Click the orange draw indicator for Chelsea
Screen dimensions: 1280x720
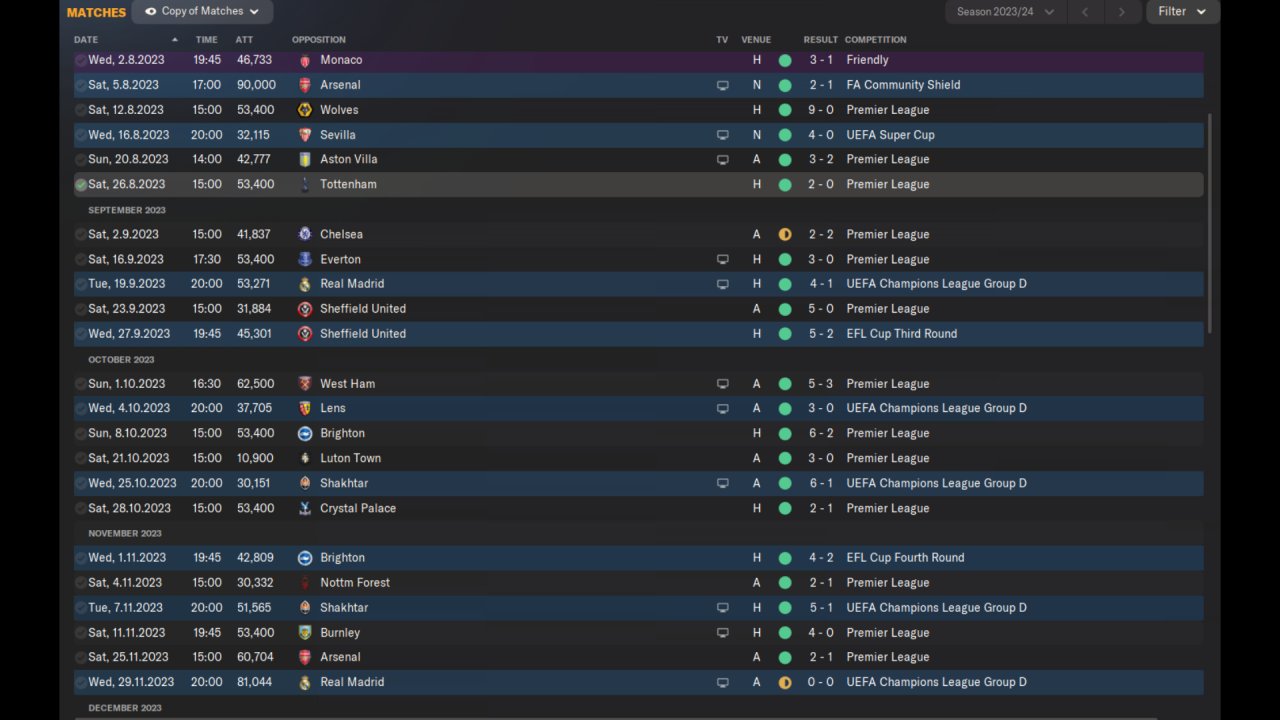click(785, 235)
